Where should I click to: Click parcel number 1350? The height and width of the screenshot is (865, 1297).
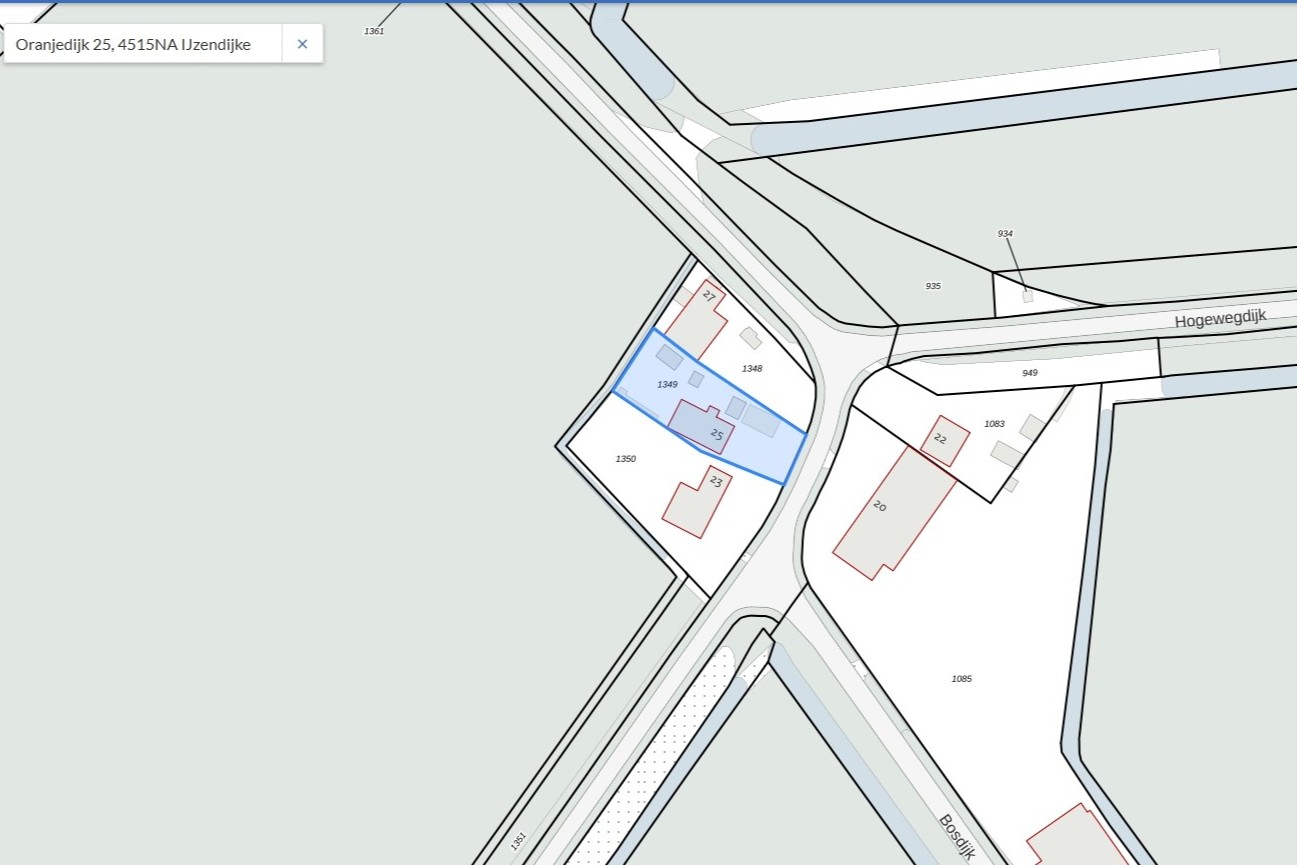click(x=625, y=458)
